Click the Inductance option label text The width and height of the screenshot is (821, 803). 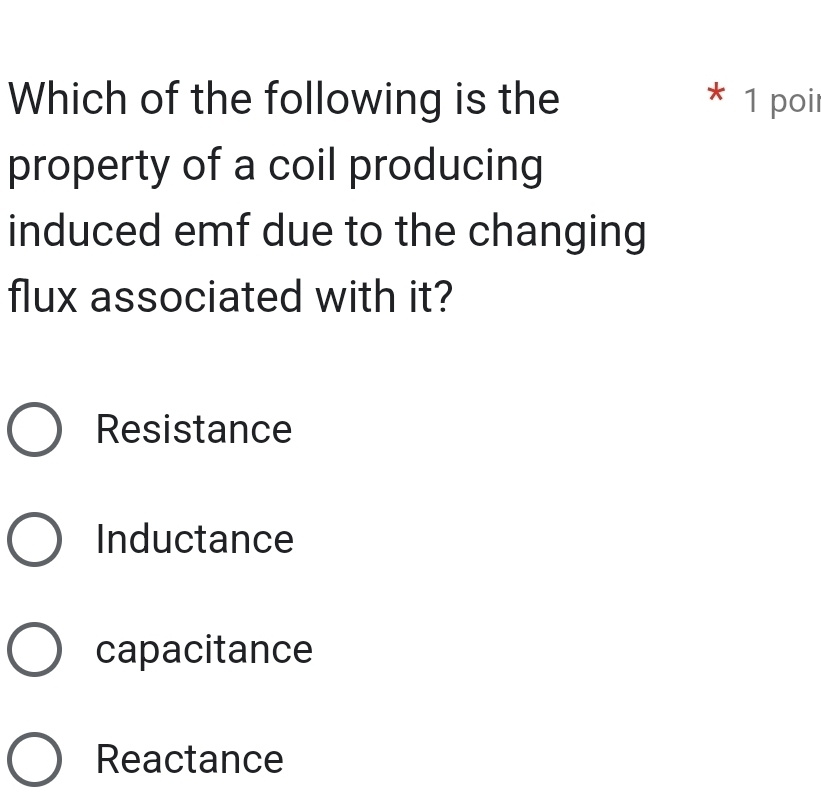[x=195, y=540]
